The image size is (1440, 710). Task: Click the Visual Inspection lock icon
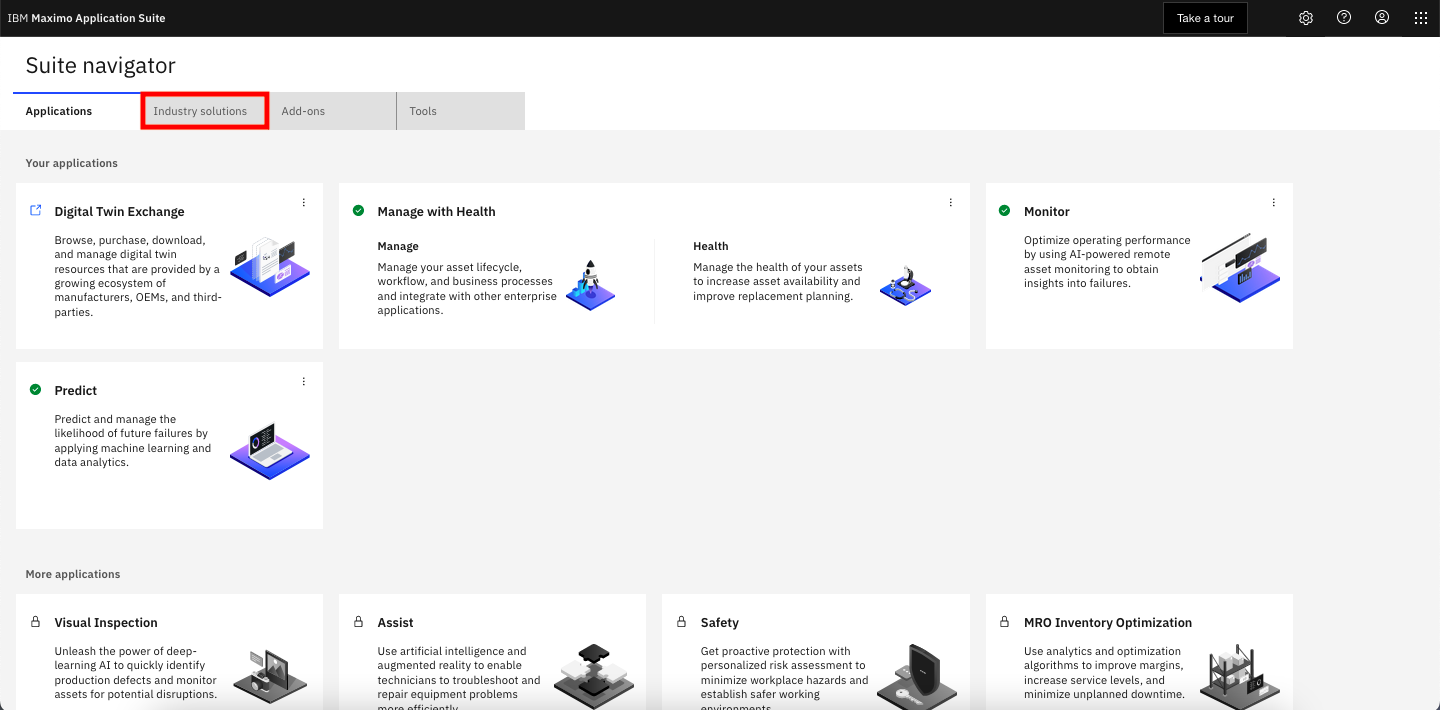36,622
